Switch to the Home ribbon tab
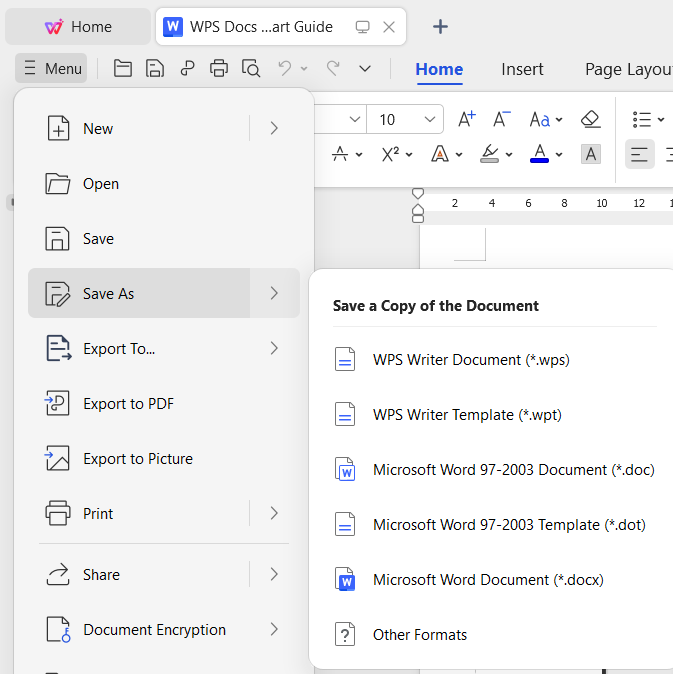Screen dimensions: 673x674 439,69
